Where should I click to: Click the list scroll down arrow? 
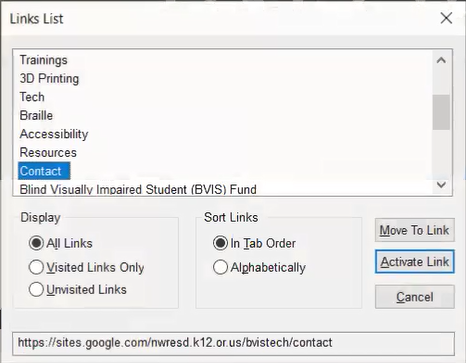(441, 185)
